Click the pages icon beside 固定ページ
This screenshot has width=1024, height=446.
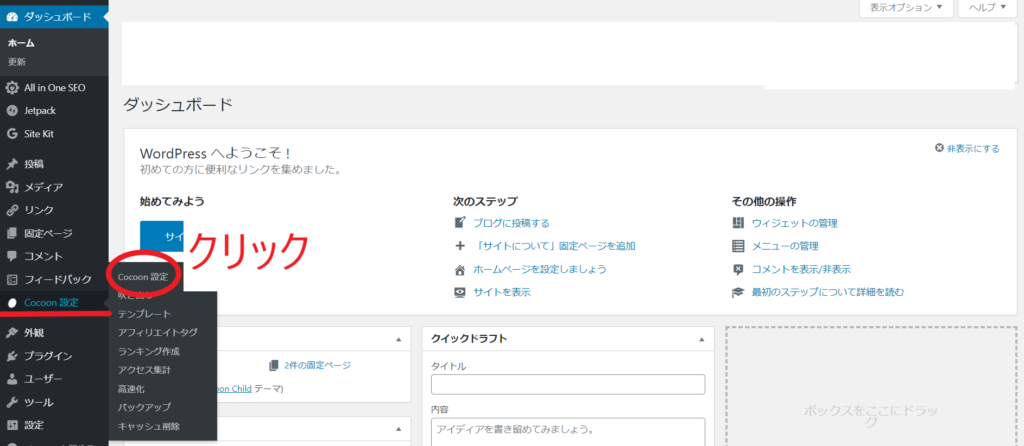click(11, 233)
